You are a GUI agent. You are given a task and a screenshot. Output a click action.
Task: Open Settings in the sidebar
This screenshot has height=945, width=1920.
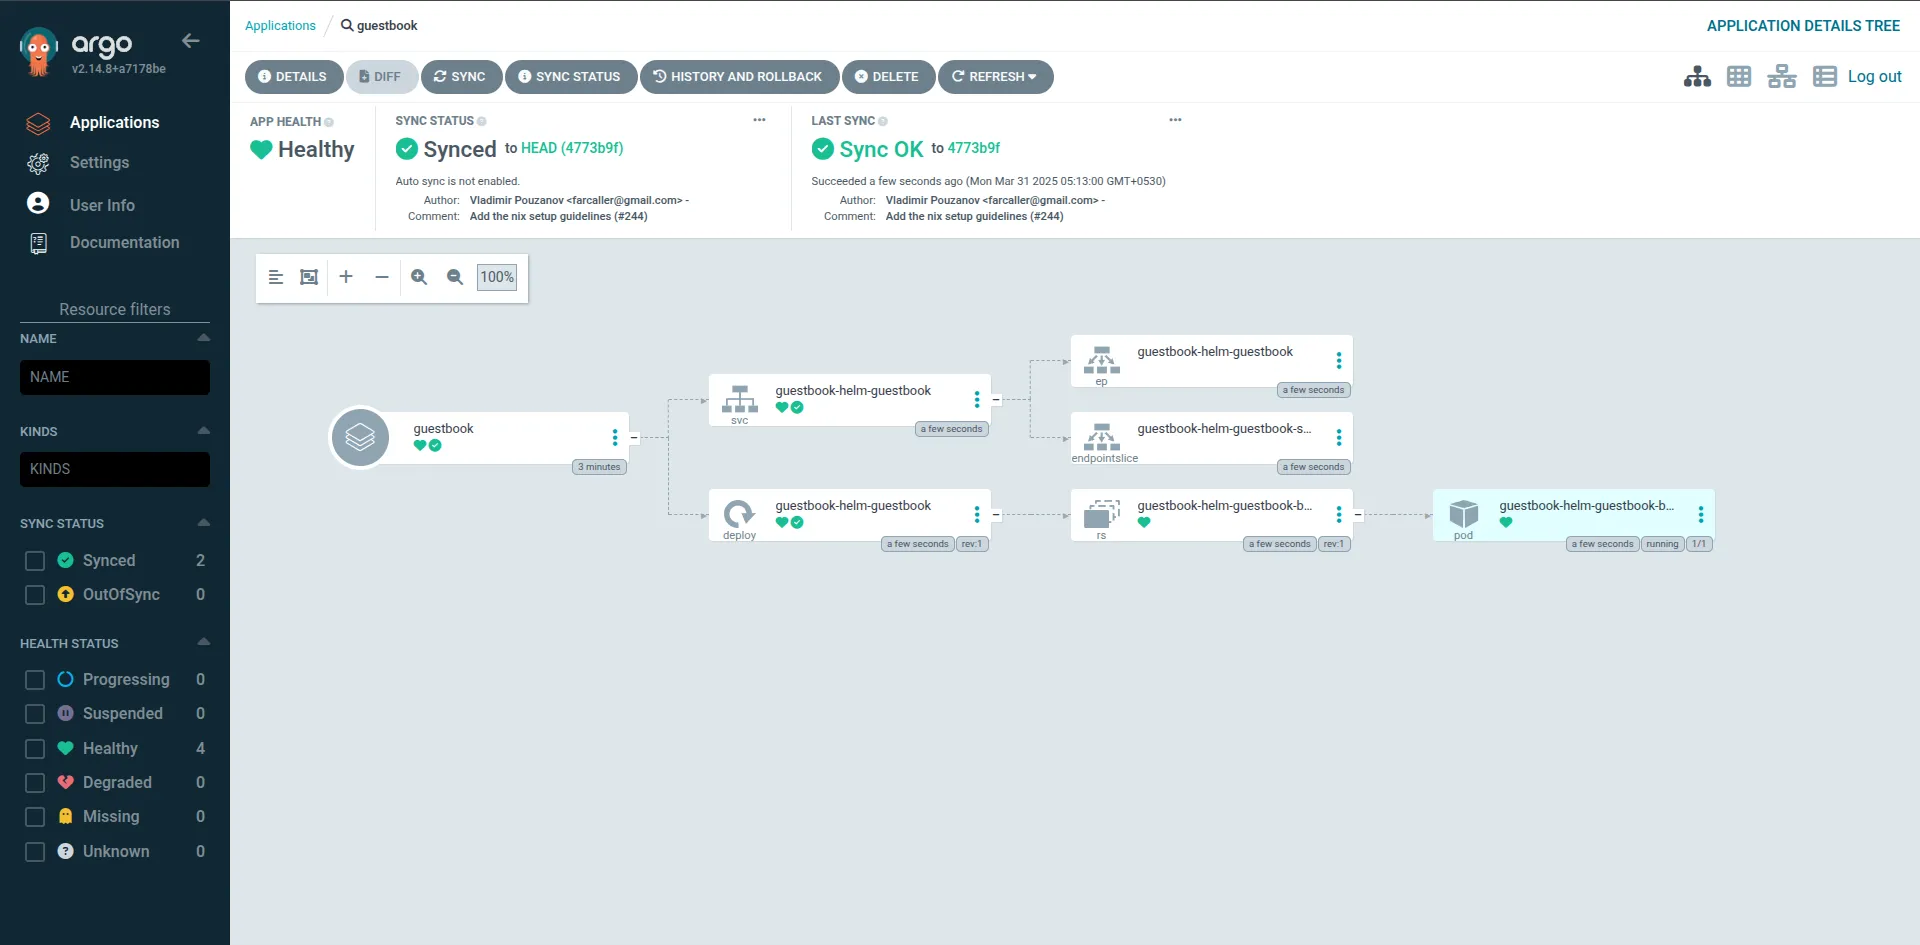(x=99, y=162)
